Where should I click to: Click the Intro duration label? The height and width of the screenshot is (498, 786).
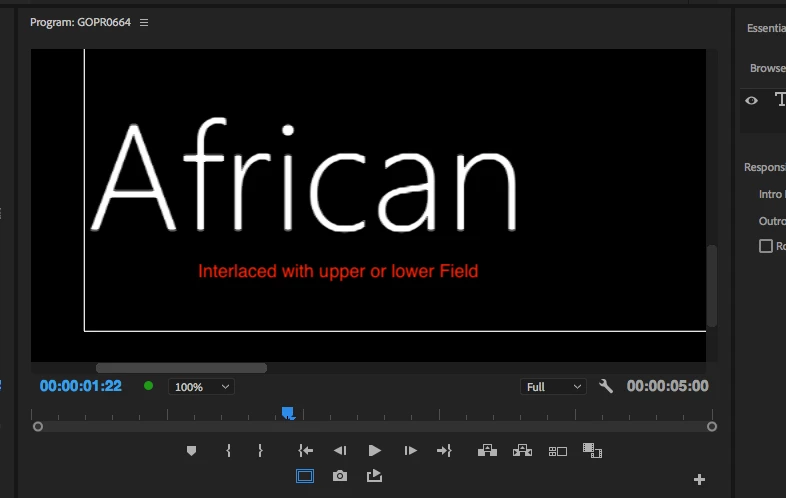click(771, 194)
